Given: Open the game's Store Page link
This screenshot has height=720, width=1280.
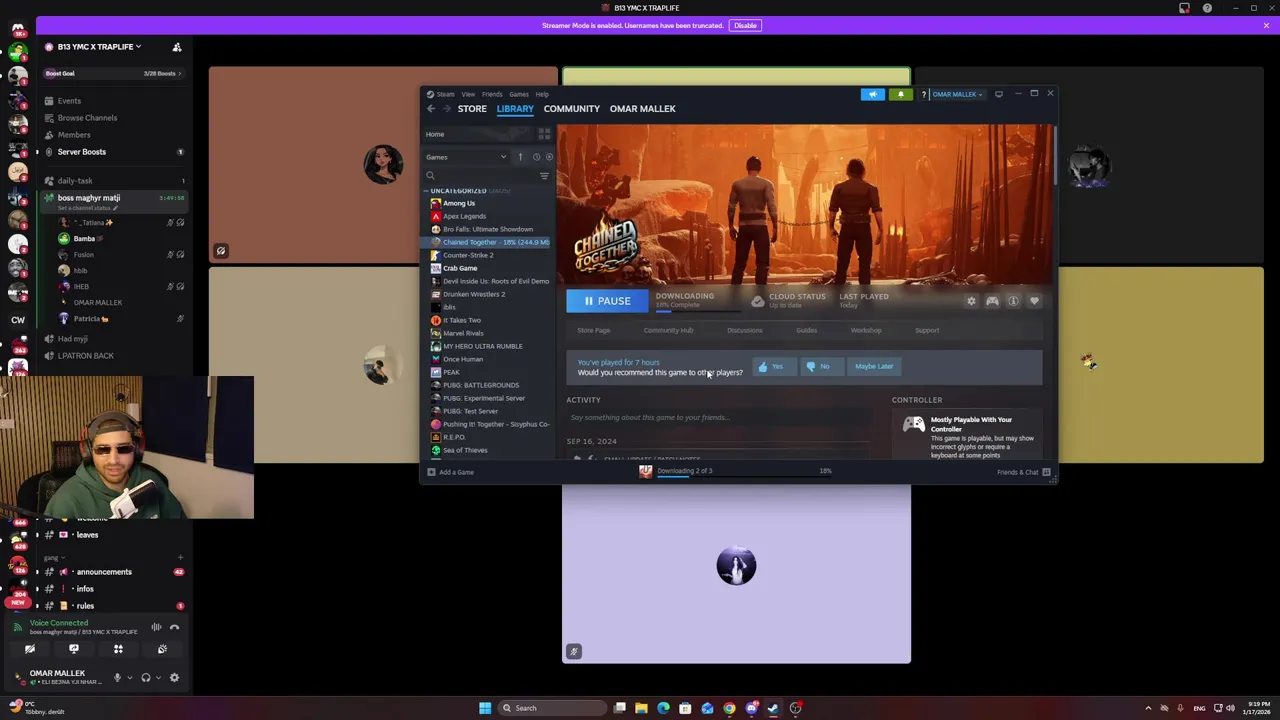Looking at the screenshot, I should [x=593, y=330].
